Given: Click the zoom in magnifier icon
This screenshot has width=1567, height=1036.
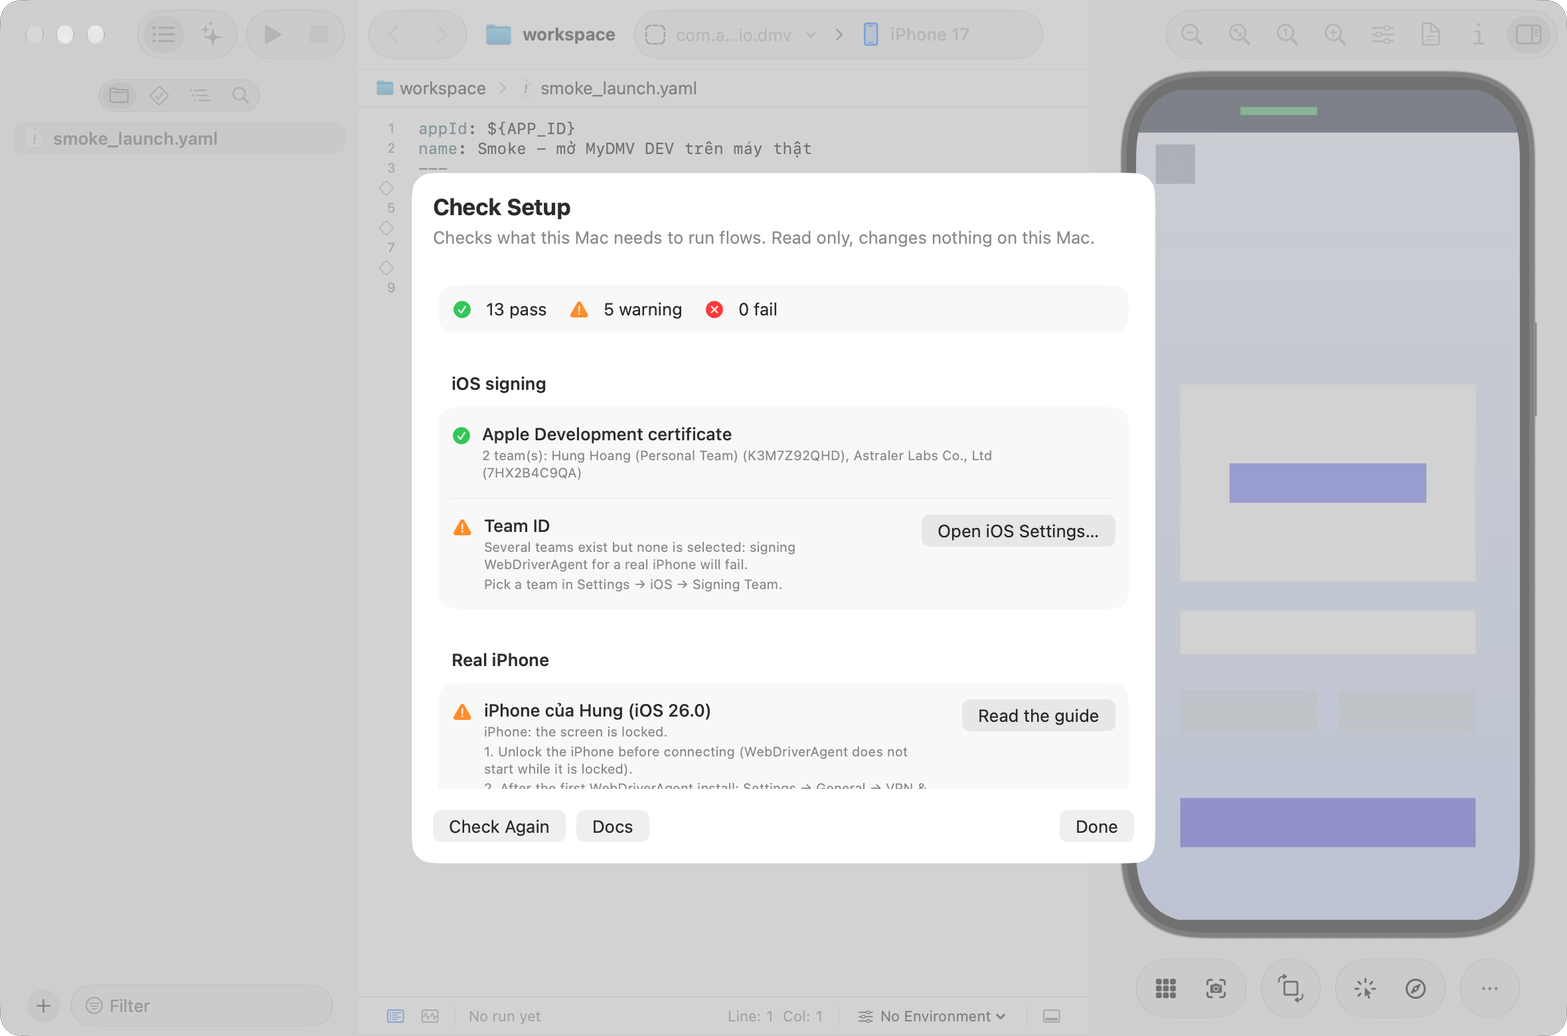Looking at the screenshot, I should pyautogui.click(x=1334, y=34).
